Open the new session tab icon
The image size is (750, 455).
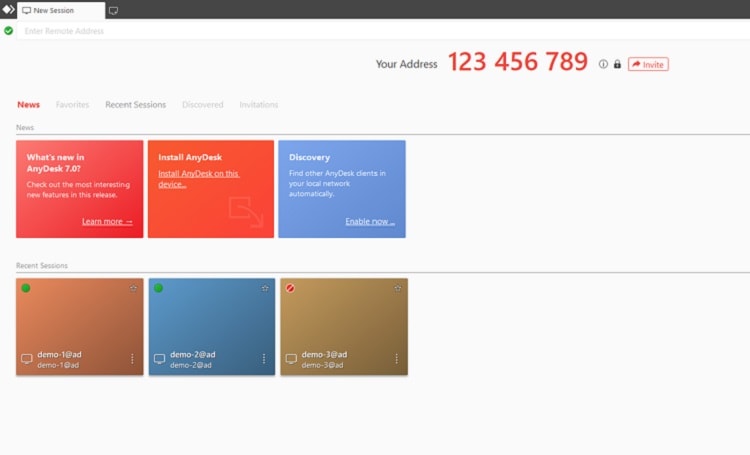pos(113,11)
